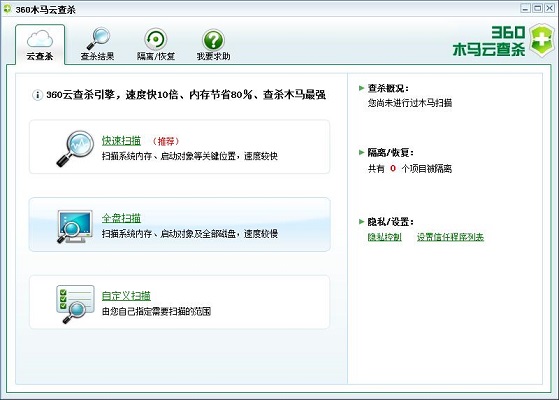This screenshot has width=559, height=400.
Task: Click the green arrow beside 查杀概况
Action: pos(361,88)
